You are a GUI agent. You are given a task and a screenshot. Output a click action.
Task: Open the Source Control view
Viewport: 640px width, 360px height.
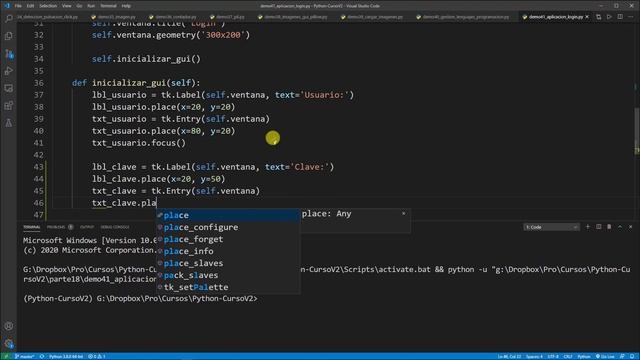click(9, 53)
